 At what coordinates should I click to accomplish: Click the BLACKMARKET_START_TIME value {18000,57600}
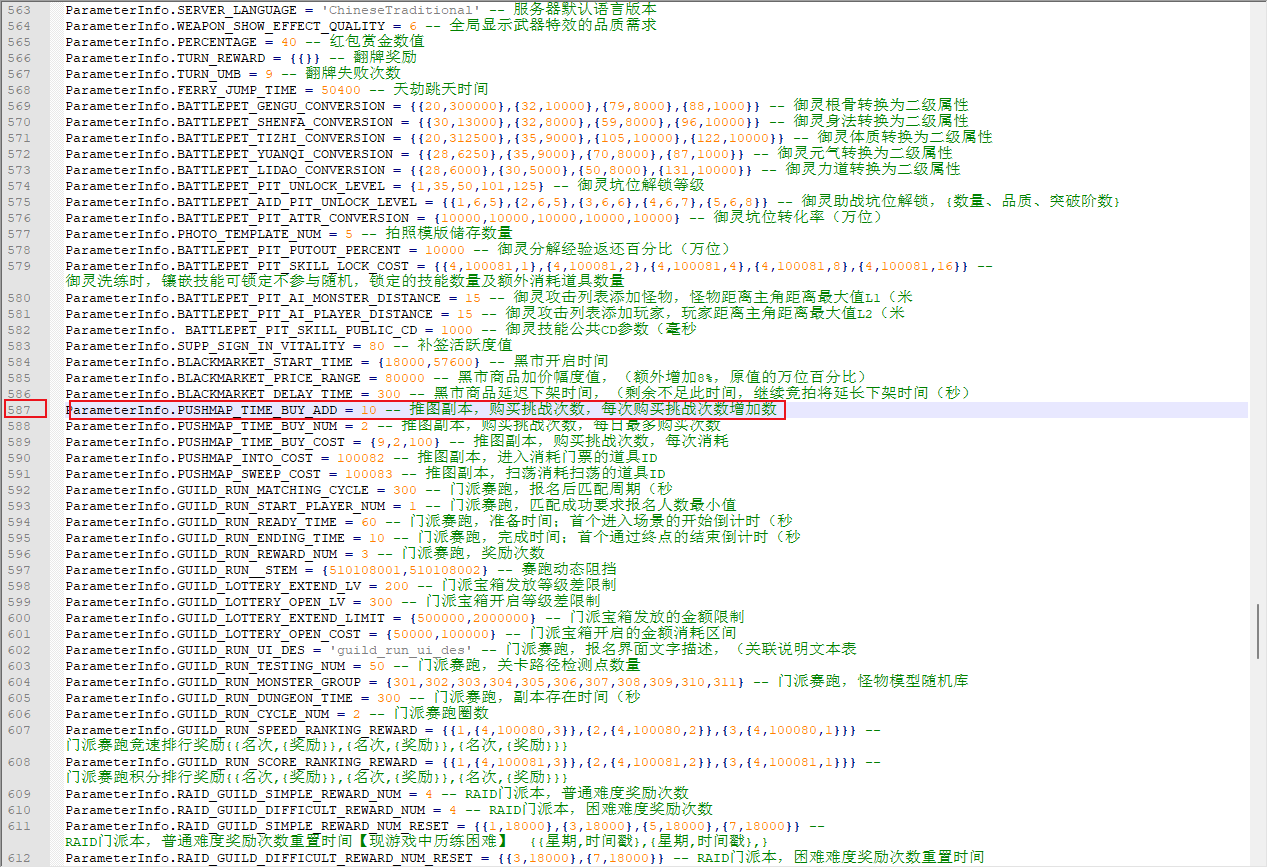tap(432, 362)
